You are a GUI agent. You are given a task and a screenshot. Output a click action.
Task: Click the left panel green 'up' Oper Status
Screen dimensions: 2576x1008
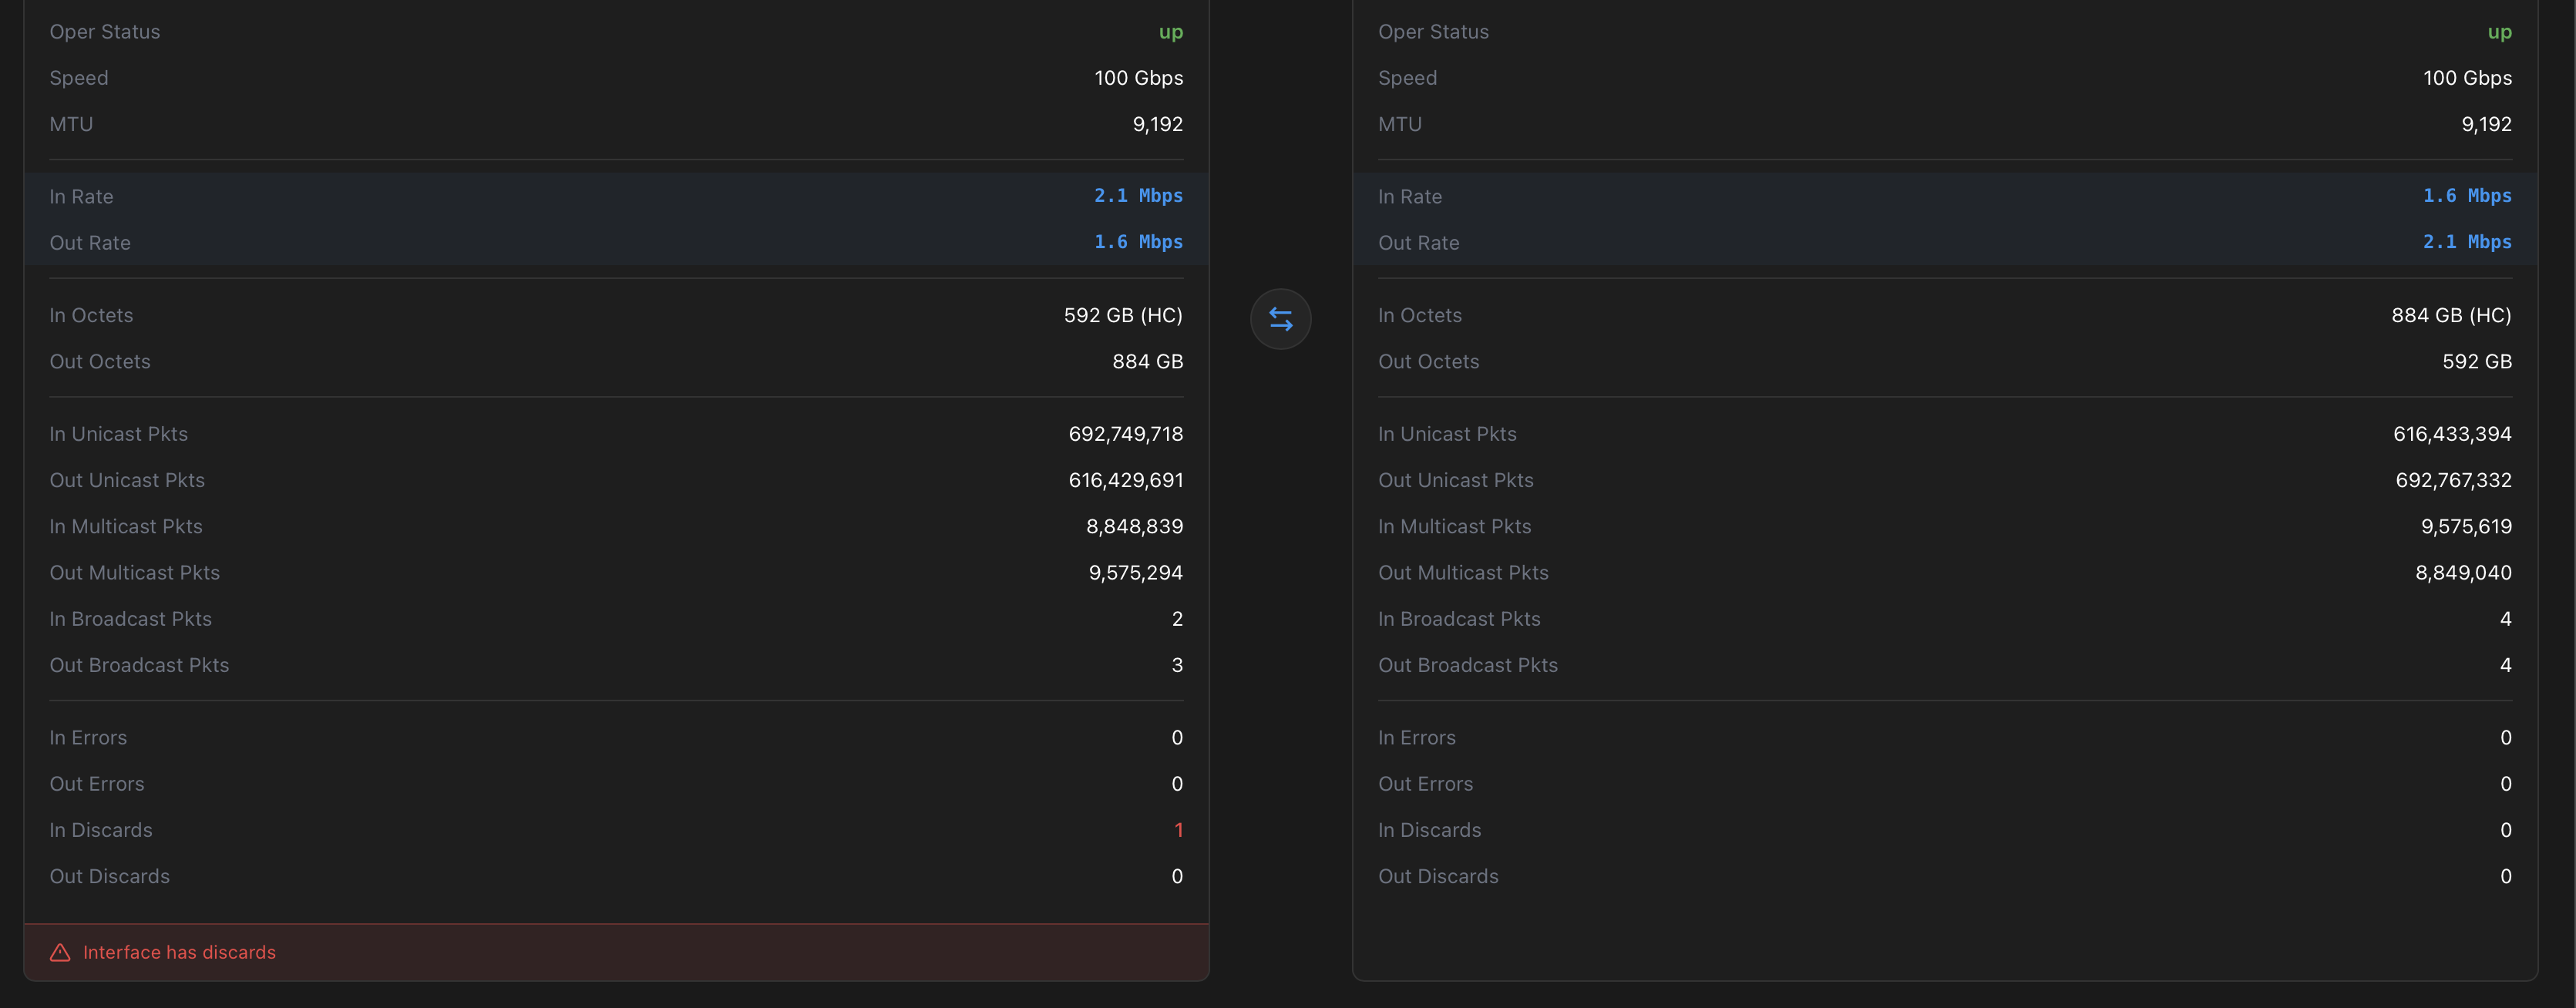click(x=1170, y=32)
